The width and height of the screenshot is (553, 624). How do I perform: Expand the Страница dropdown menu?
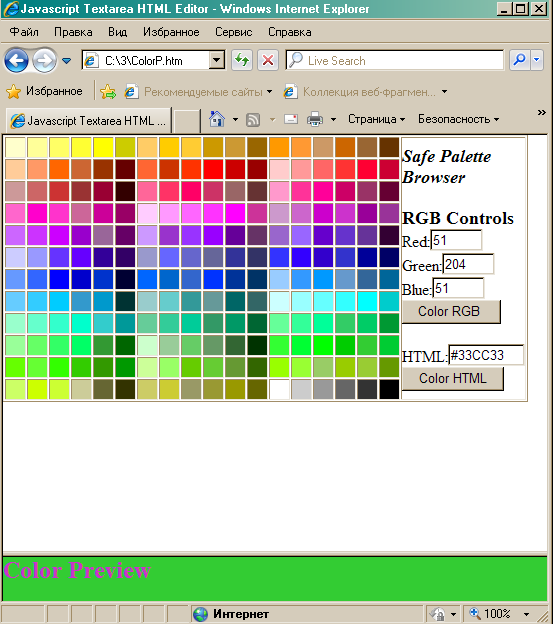tap(376, 119)
